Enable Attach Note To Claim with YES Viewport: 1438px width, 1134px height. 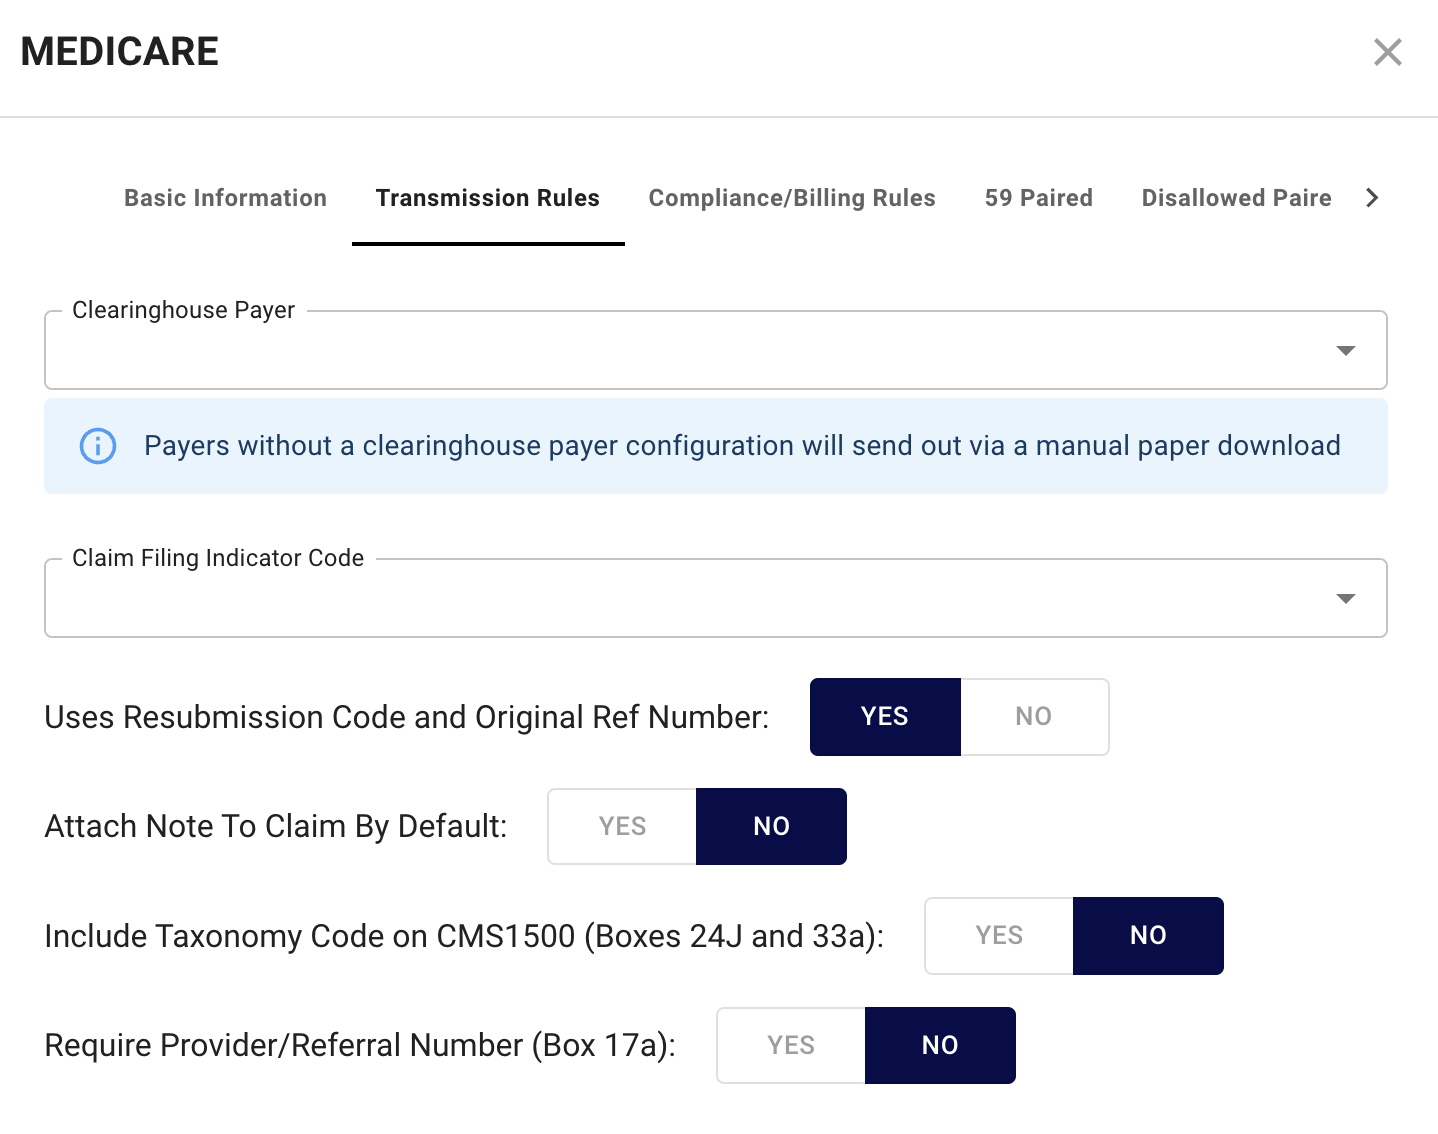[x=622, y=826]
